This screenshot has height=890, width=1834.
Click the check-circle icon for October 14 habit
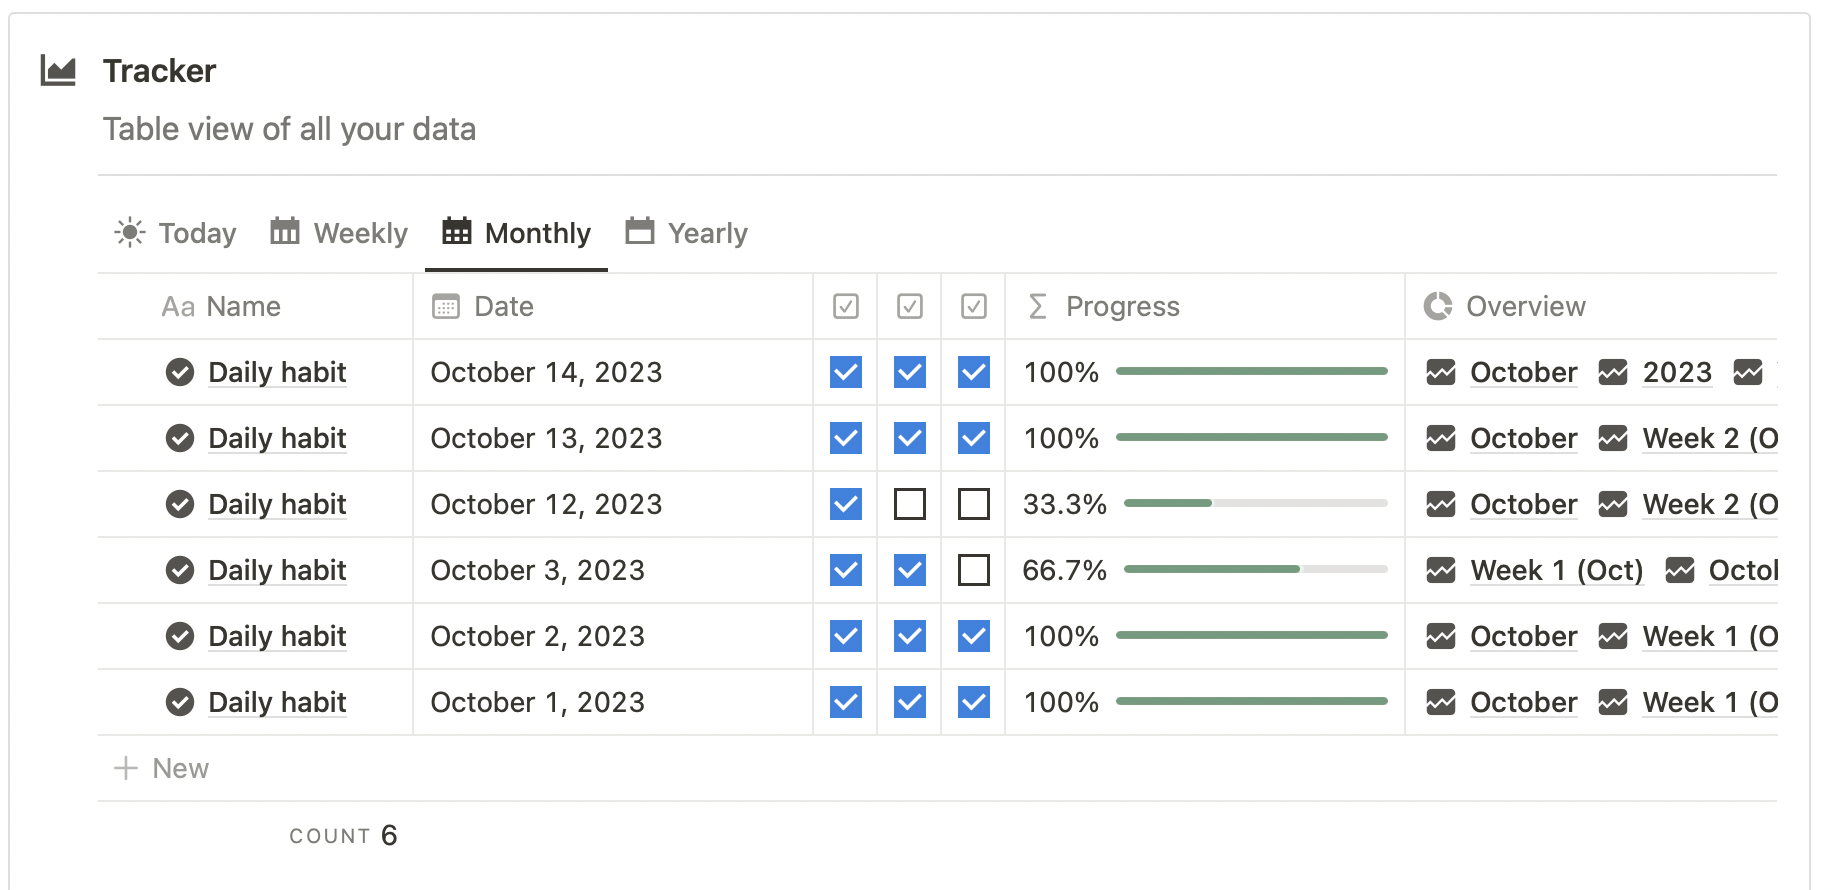point(180,372)
